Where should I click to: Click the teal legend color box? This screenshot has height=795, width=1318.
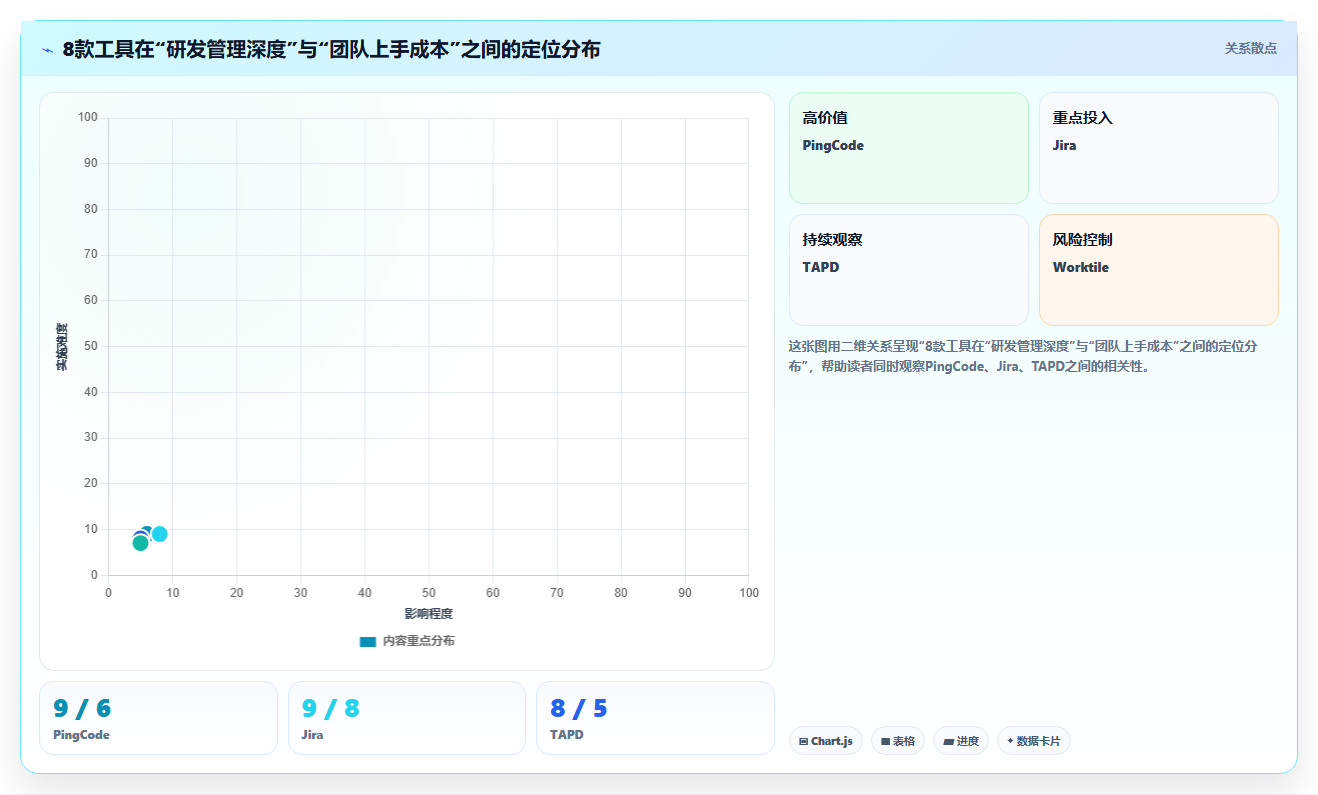pyautogui.click(x=368, y=641)
